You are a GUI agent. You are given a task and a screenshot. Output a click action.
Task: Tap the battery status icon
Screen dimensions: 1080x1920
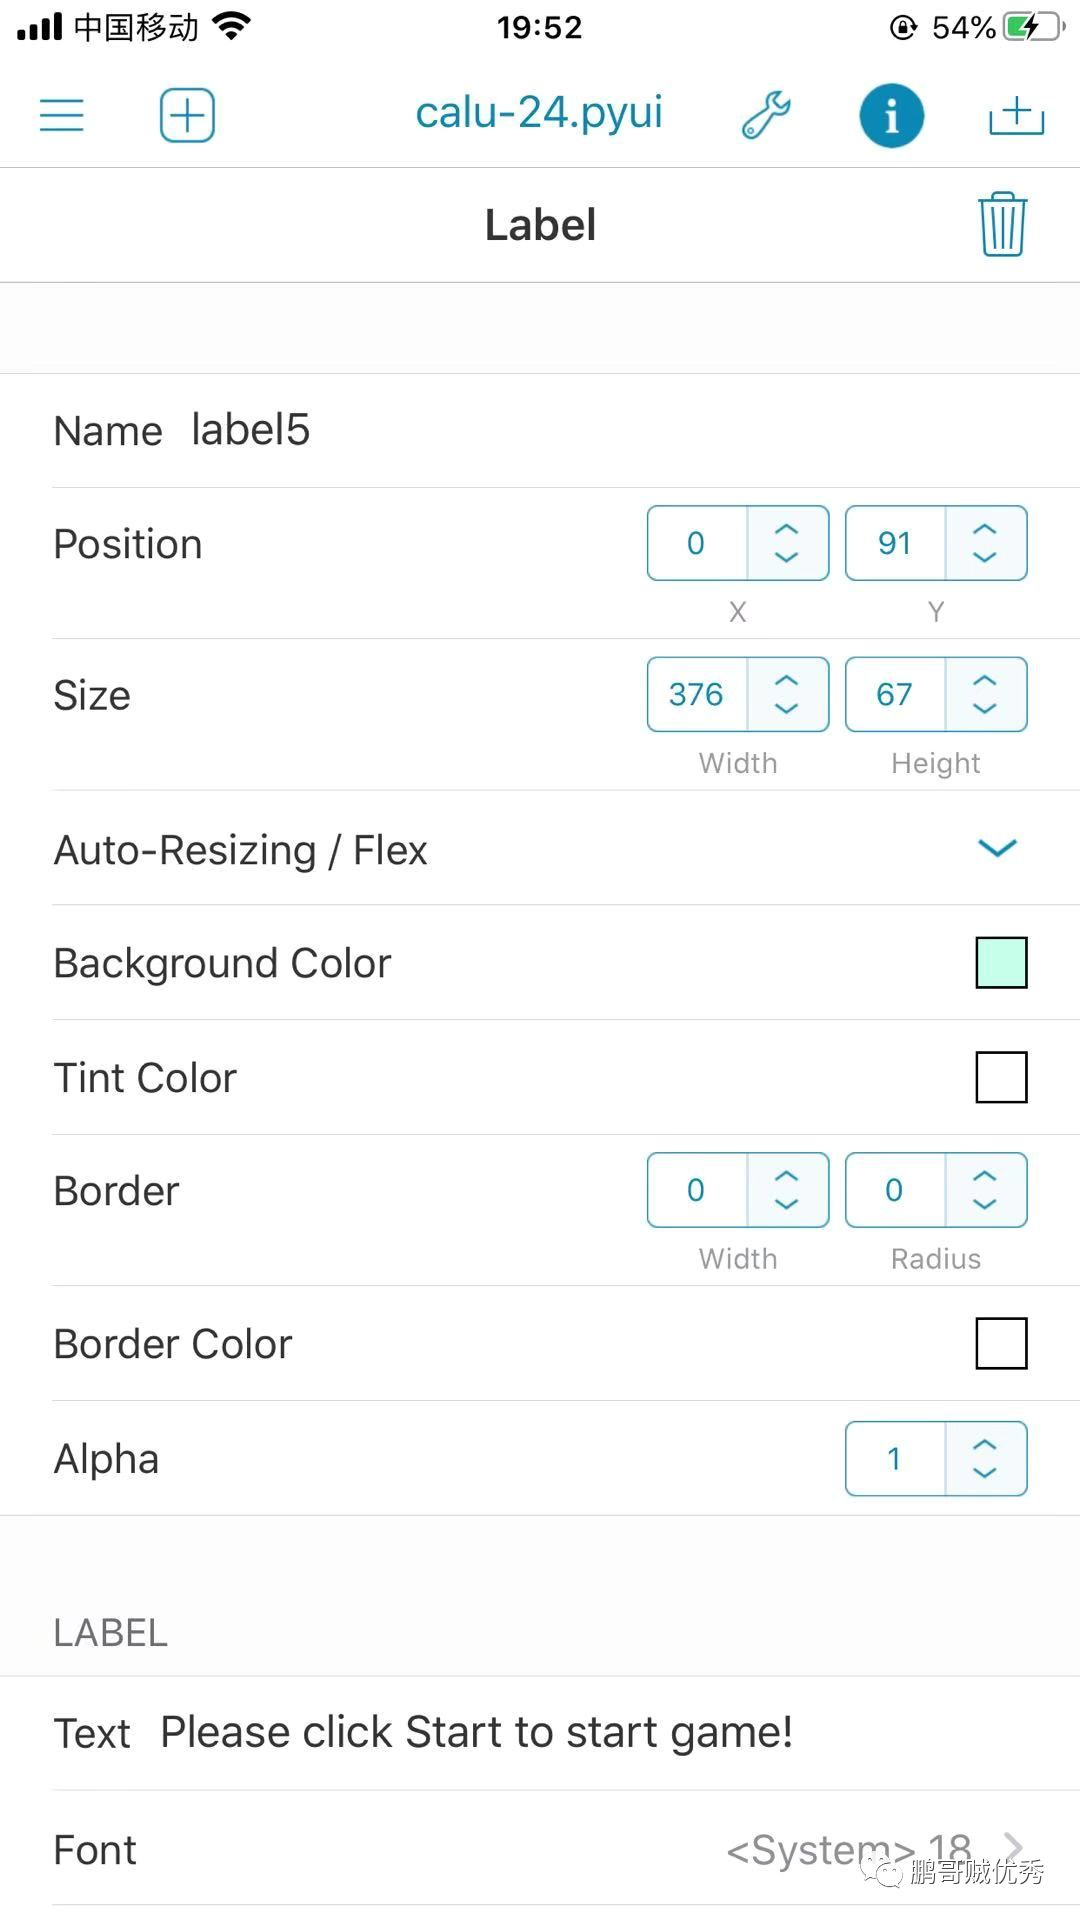click(x=1033, y=27)
